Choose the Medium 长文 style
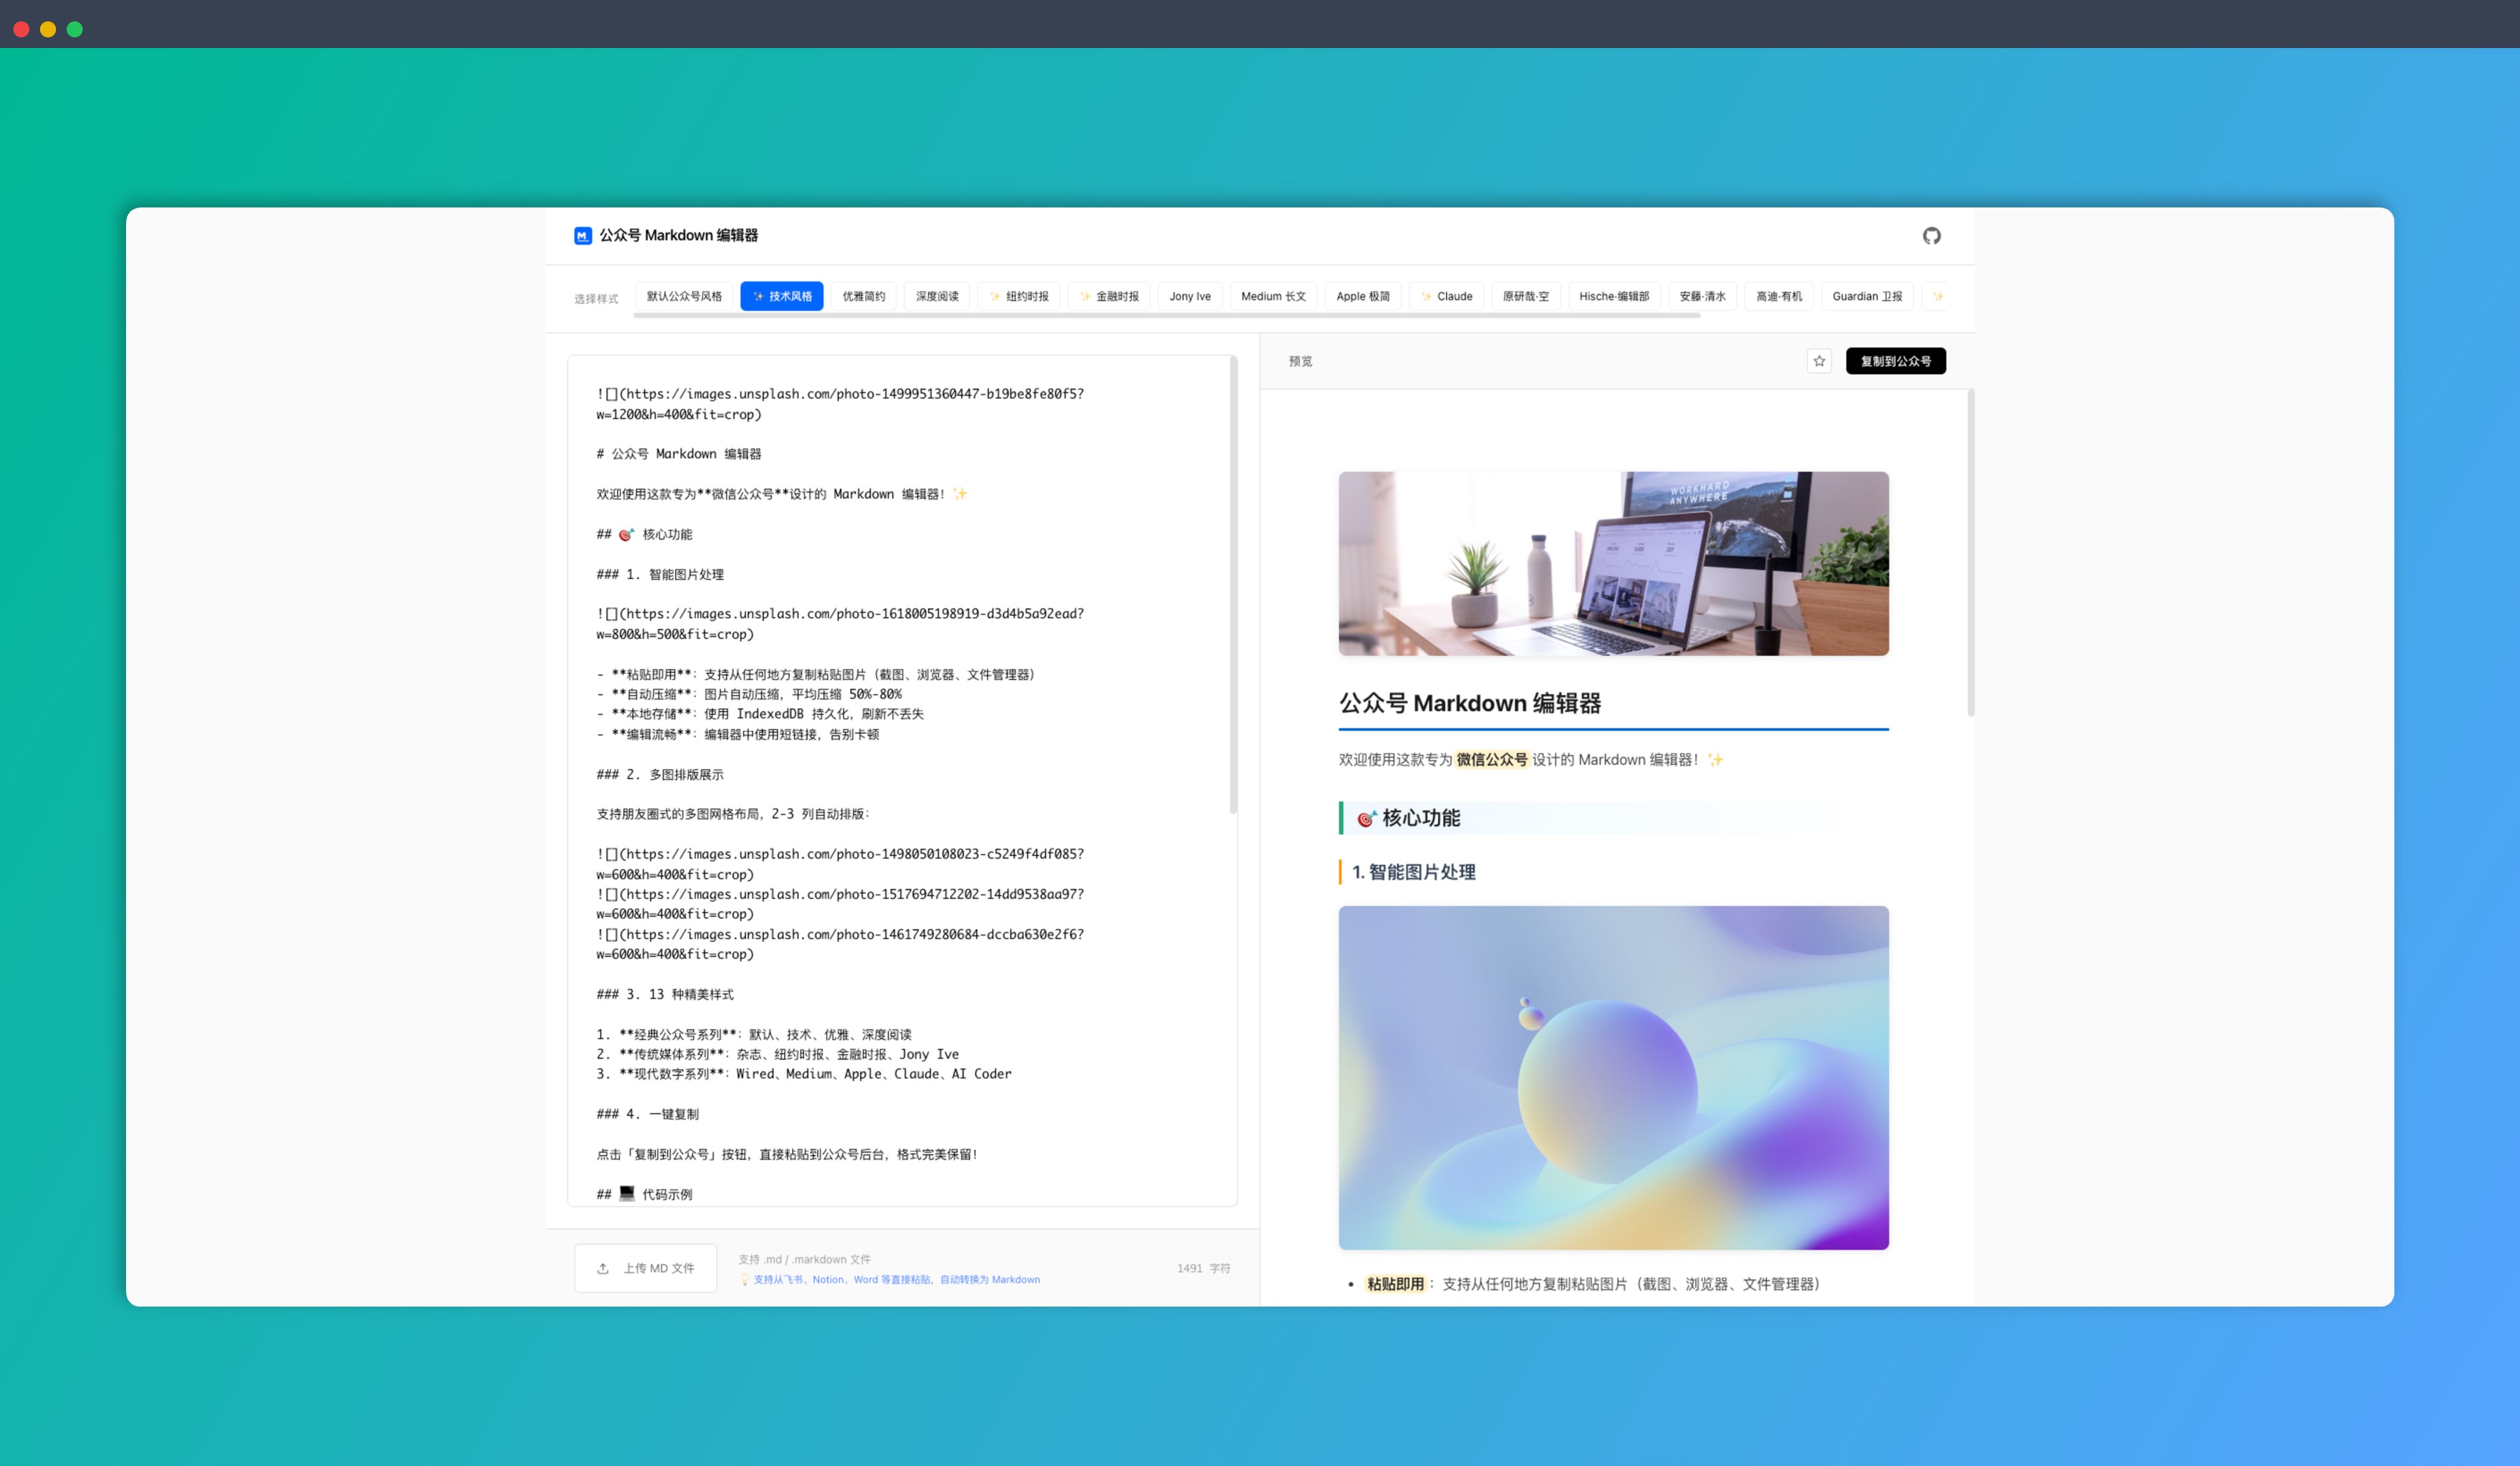Viewport: 2520px width, 1466px height. pyautogui.click(x=1273, y=296)
